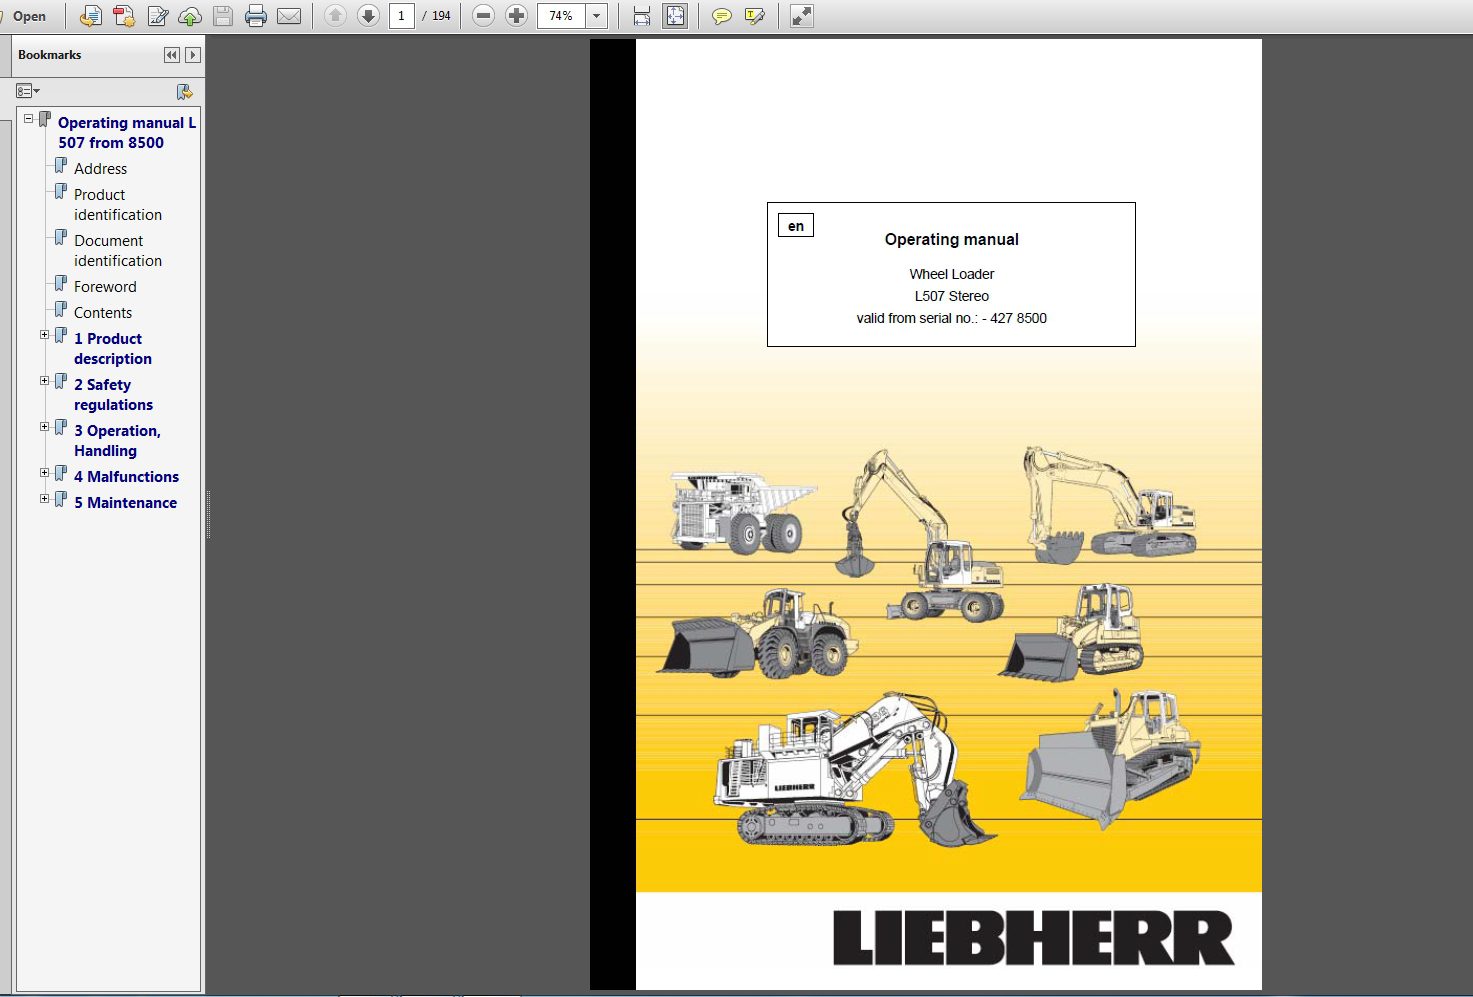Click the LIEBHERR logo on the cover

pyautogui.click(x=1034, y=938)
